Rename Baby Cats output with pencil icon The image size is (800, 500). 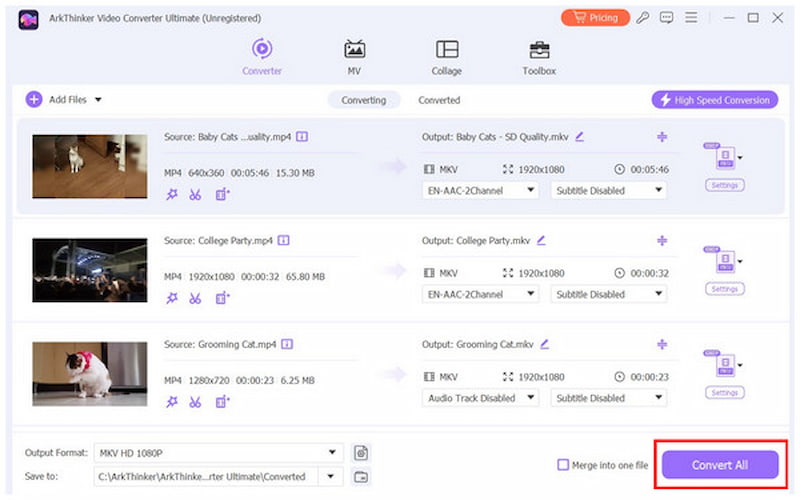580,137
